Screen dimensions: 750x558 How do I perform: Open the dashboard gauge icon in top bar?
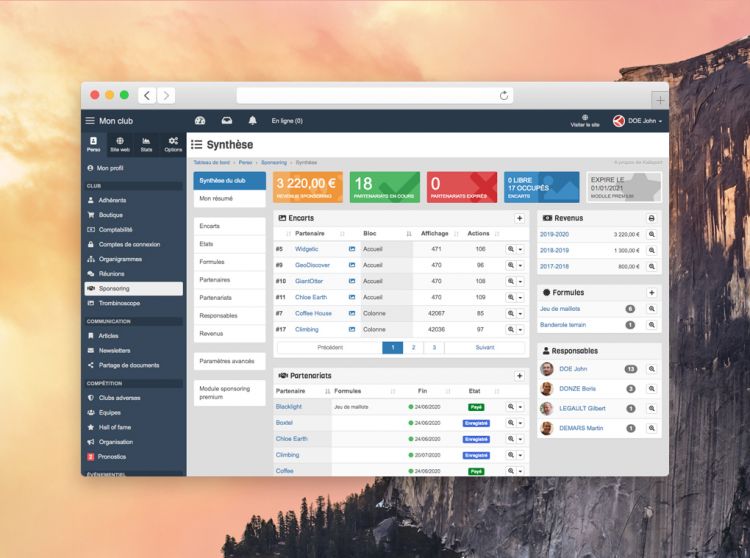point(200,121)
